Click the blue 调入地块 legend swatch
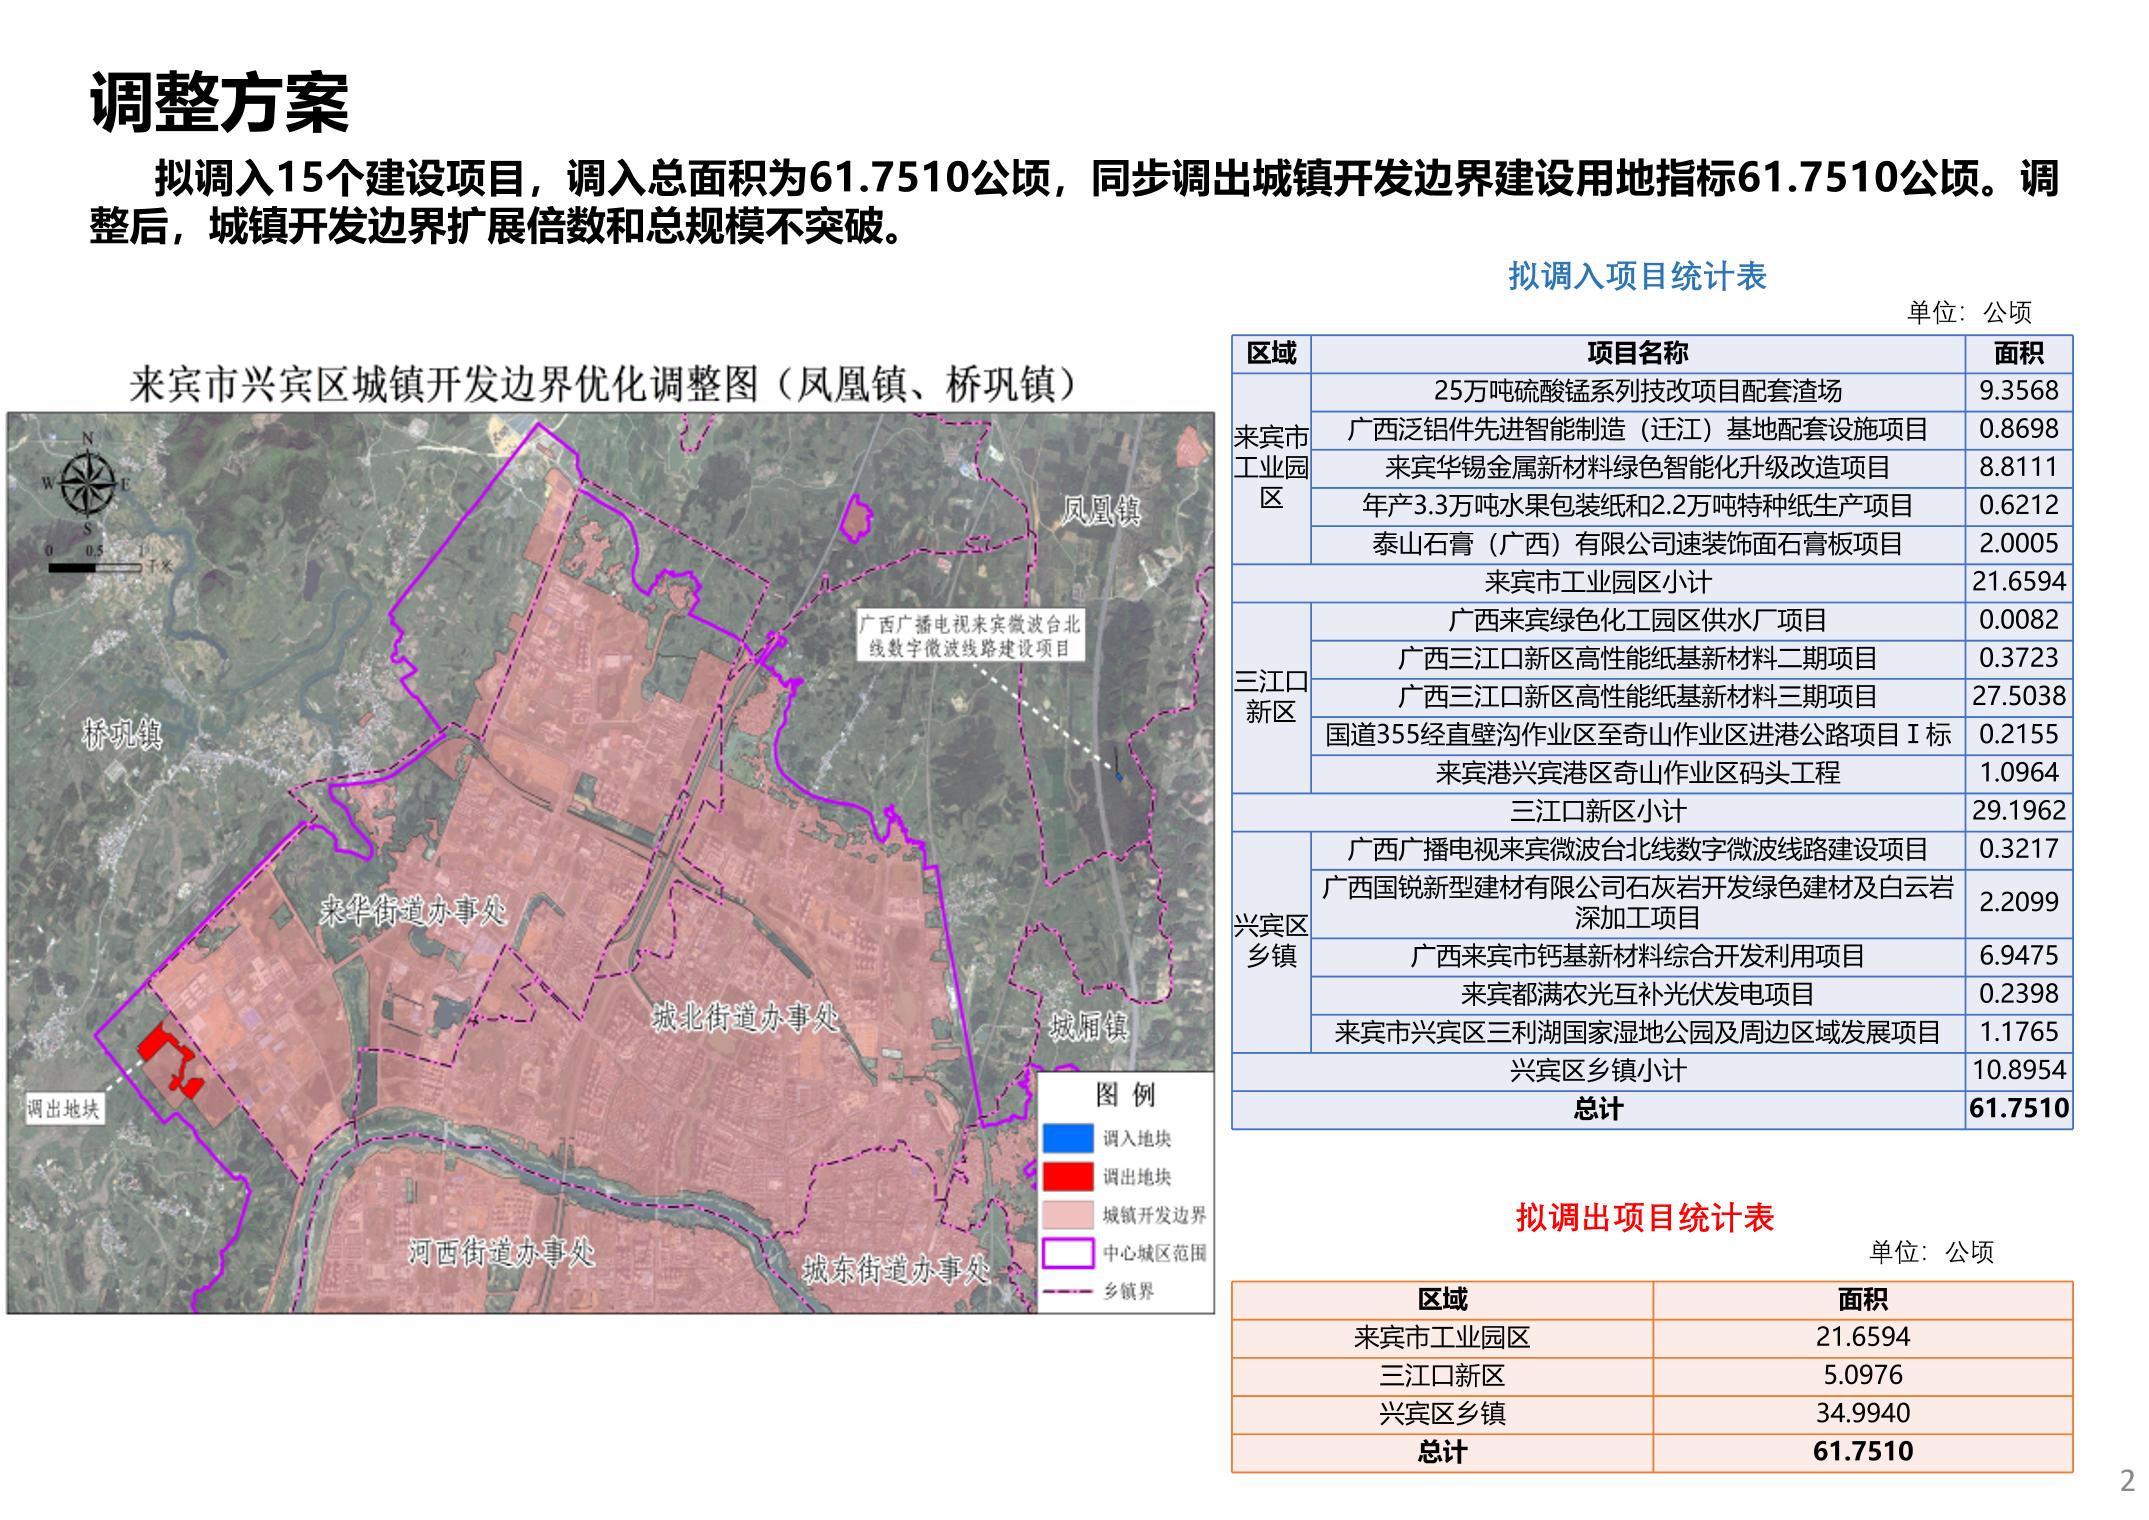Screen dimensions: 2149x1520 click(1067, 1138)
